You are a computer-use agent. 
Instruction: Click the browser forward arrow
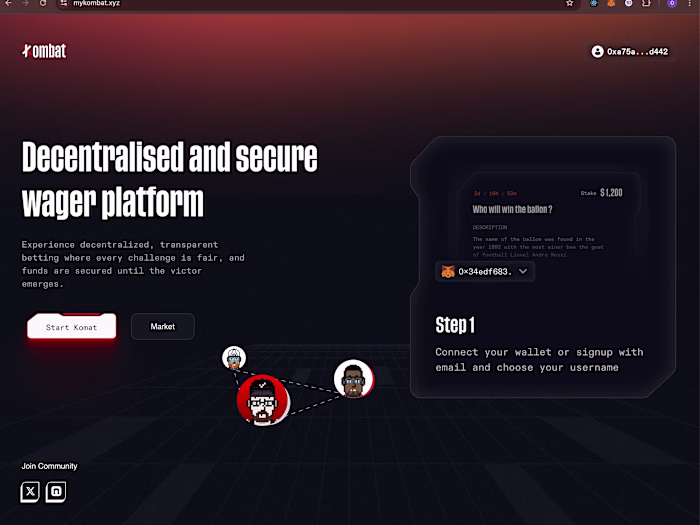(x=25, y=3)
